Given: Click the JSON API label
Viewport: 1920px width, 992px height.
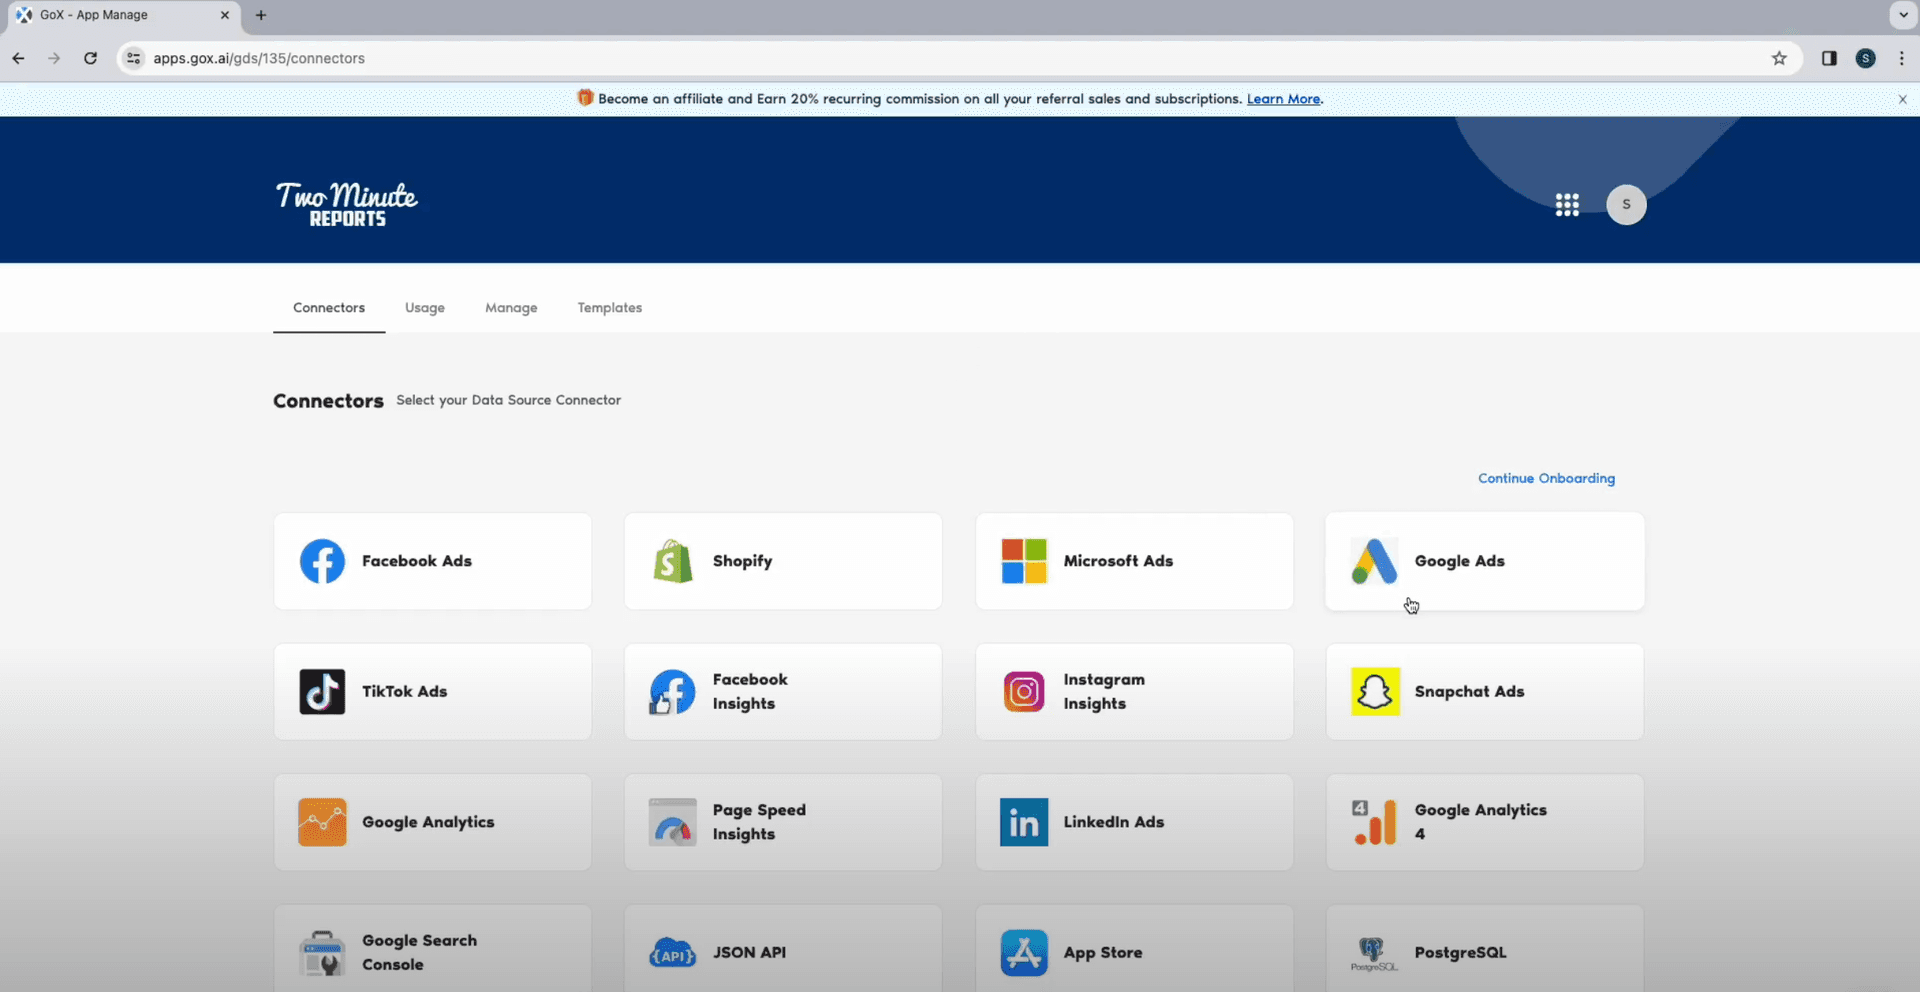Looking at the screenshot, I should coord(750,953).
